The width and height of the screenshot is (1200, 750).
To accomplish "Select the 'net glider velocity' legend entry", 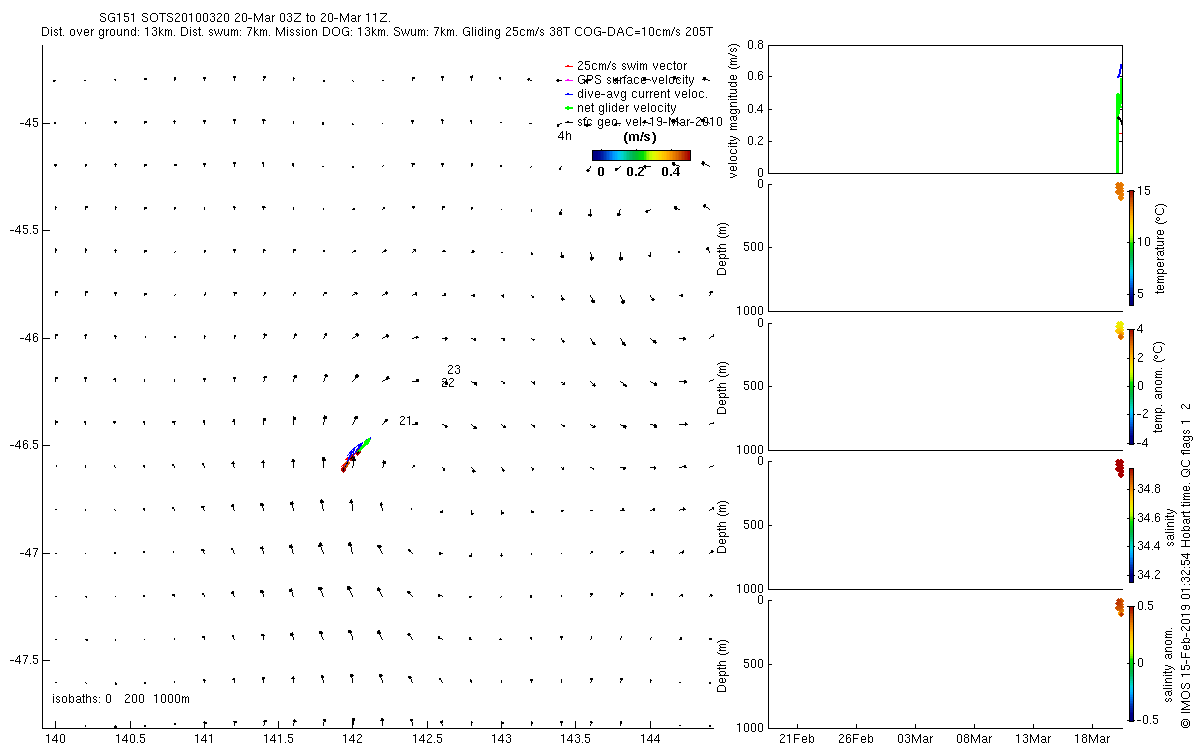I will (x=620, y=108).
